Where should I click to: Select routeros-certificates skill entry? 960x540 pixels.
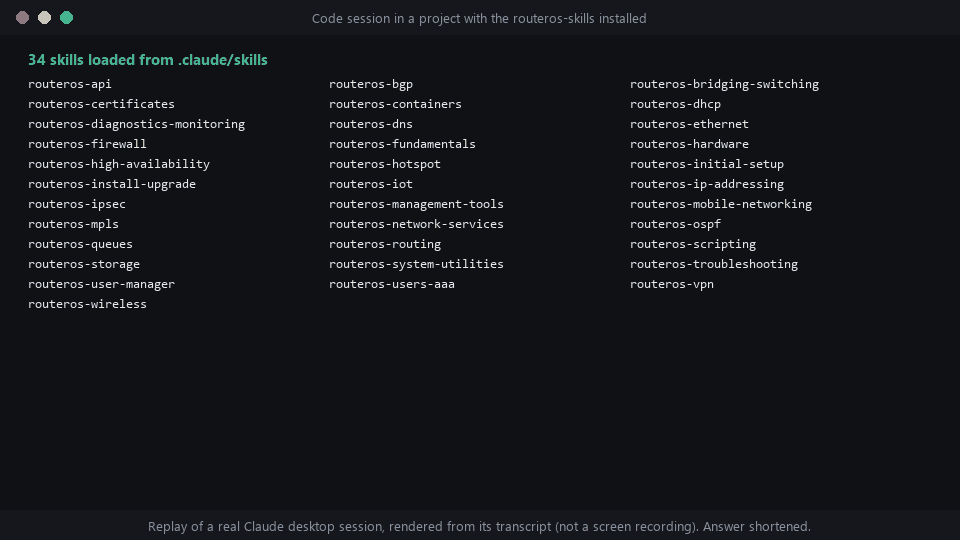click(x=102, y=104)
